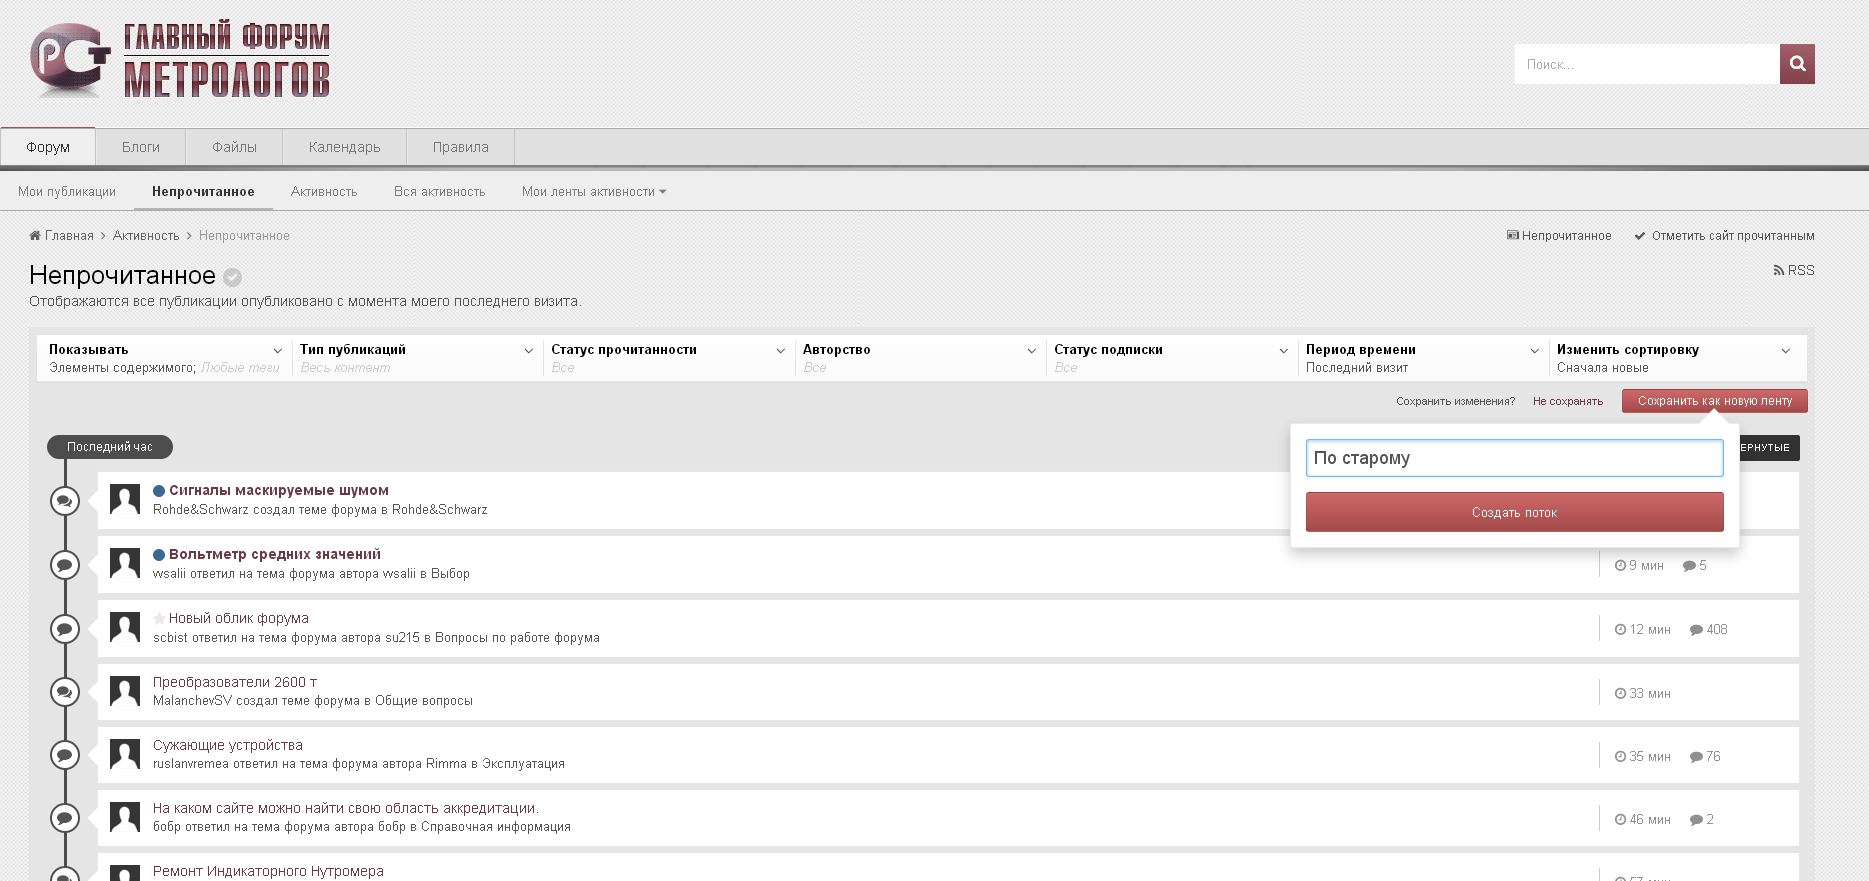The image size is (1869, 881).
Task: Click the star icon beside Новый облик форума
Action: [159, 619]
